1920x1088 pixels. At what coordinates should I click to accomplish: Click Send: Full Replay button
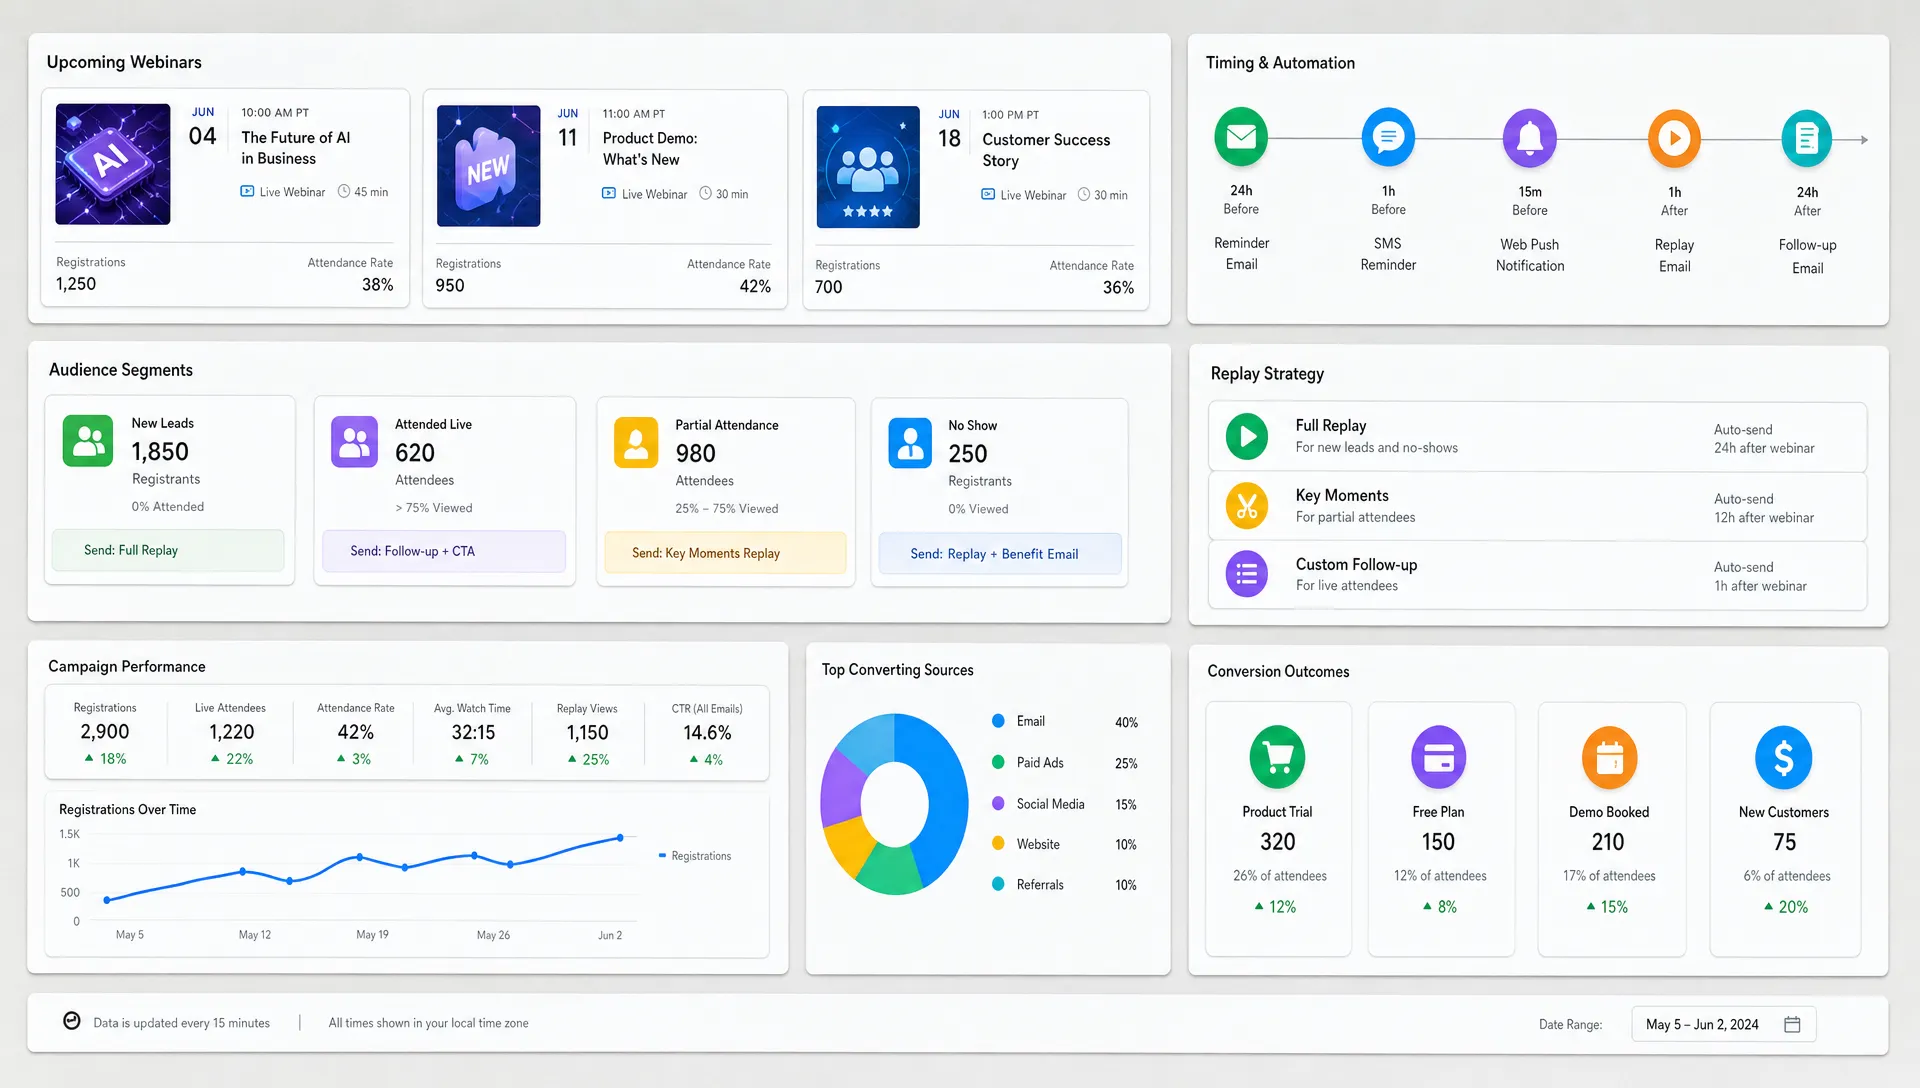(168, 550)
